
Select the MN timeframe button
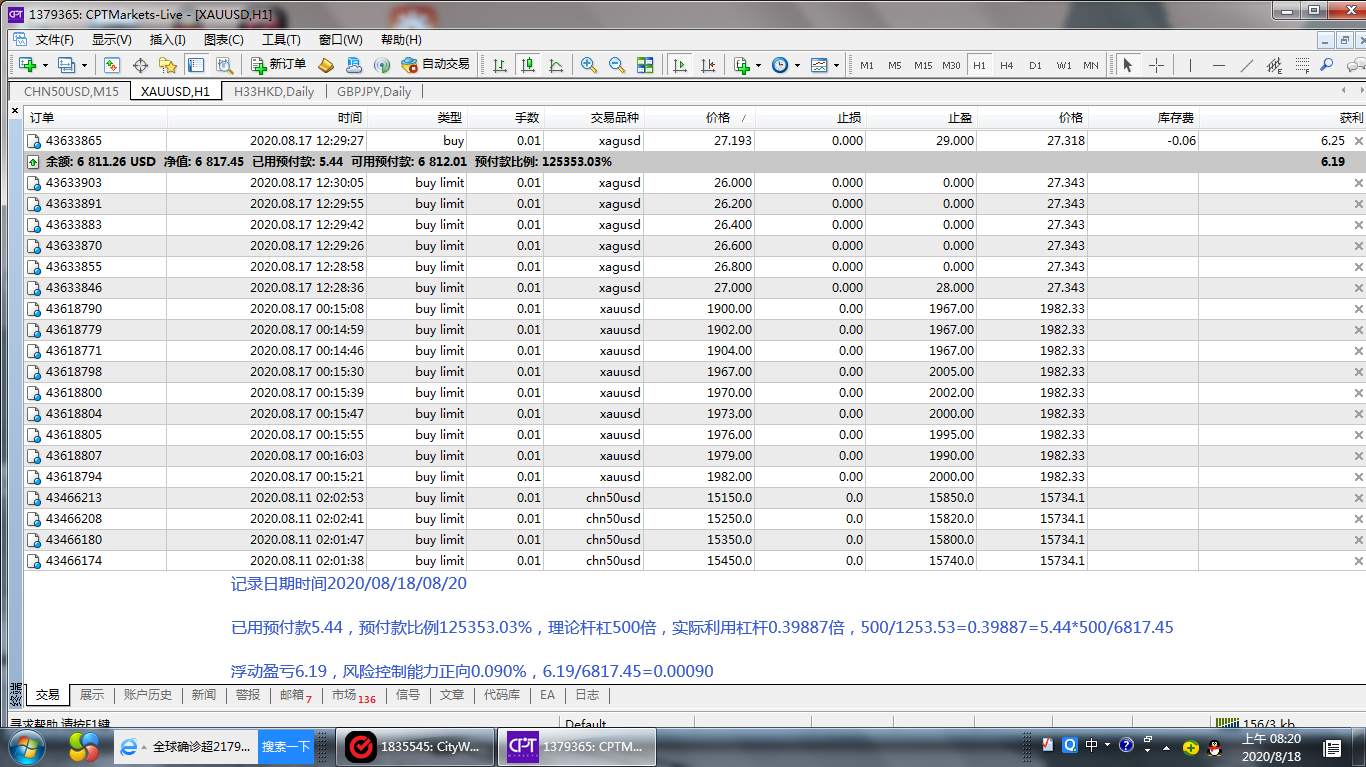pyautogui.click(x=1091, y=65)
